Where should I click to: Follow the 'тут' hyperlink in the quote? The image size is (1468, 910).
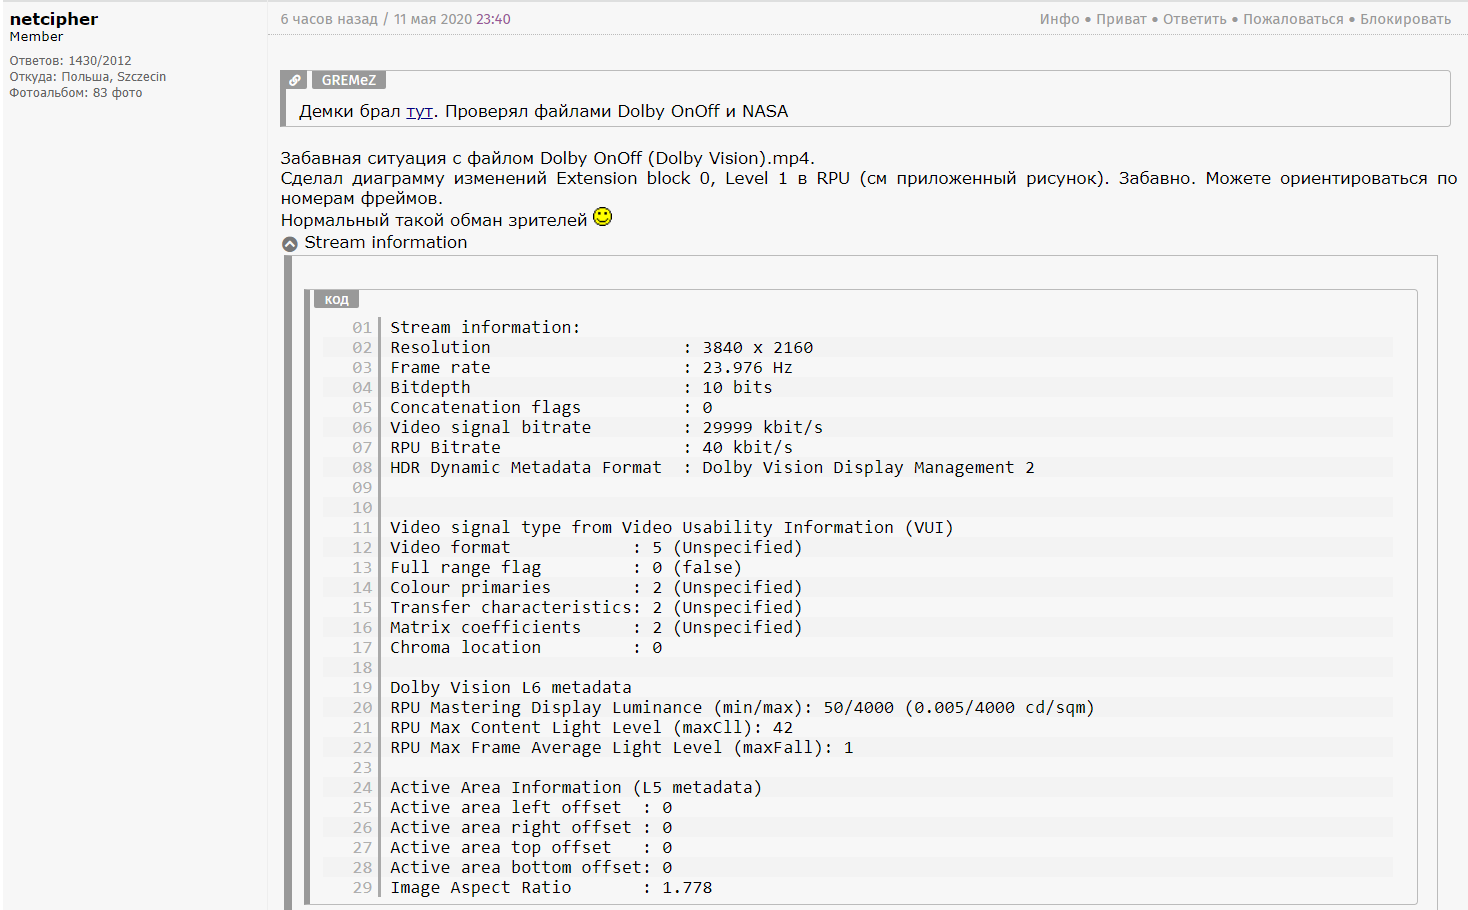(x=419, y=112)
